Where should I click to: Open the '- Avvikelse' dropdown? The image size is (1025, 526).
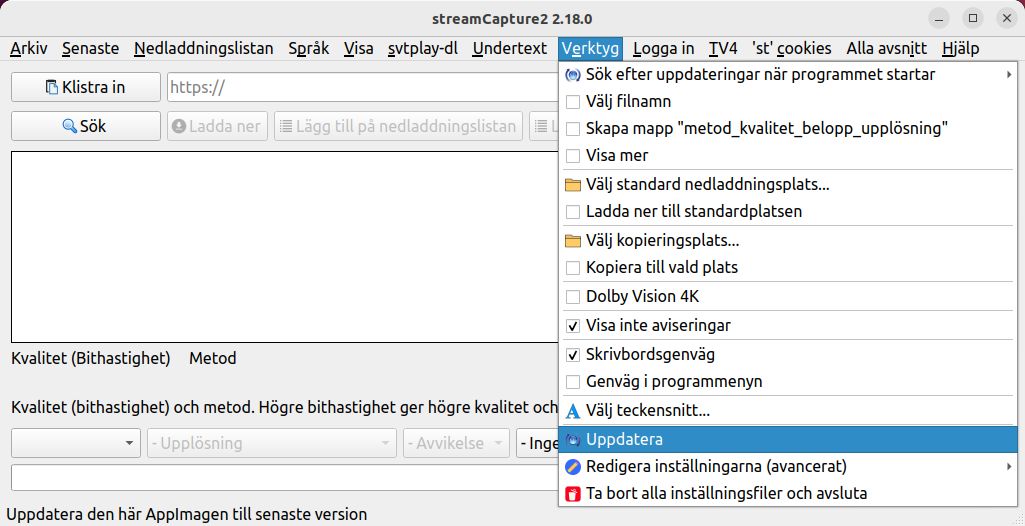coord(456,444)
